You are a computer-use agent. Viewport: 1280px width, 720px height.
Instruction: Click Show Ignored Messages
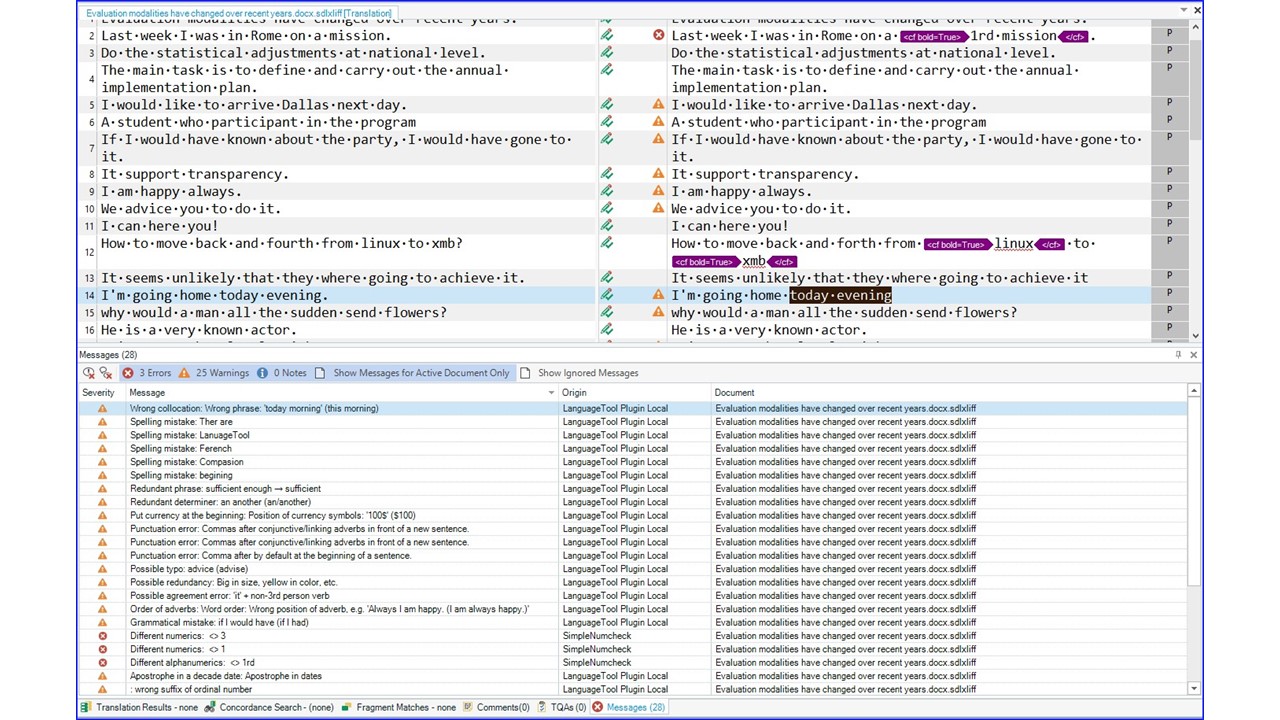(x=579, y=373)
